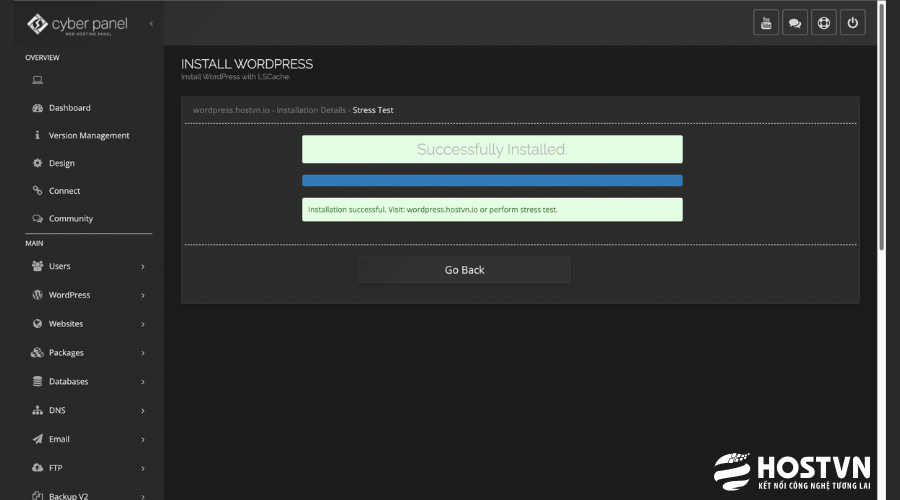Click the Users group icon
Viewport: 900px width, 500px height.
[x=37, y=266]
